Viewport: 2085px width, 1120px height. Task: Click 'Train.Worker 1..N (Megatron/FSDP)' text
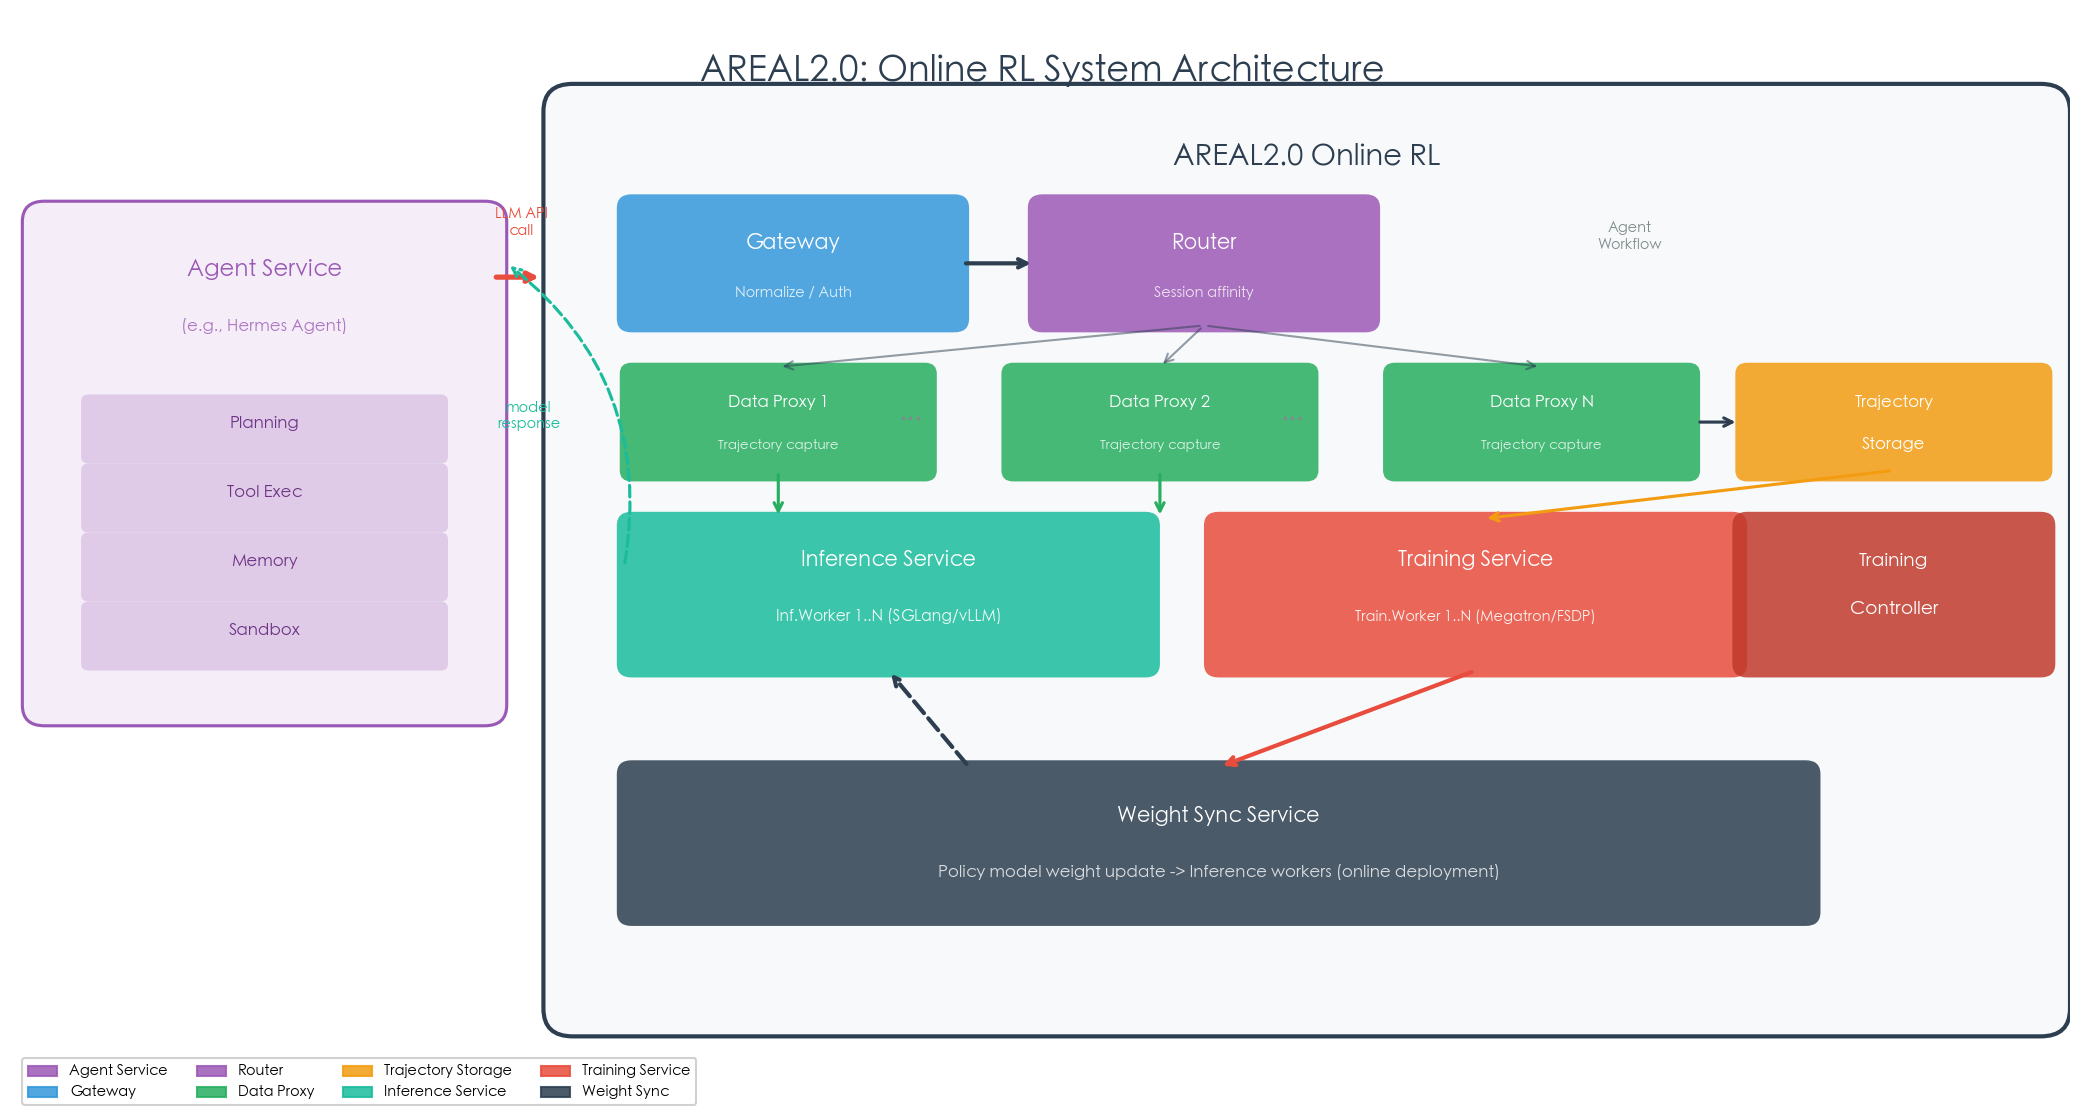[x=1474, y=616]
